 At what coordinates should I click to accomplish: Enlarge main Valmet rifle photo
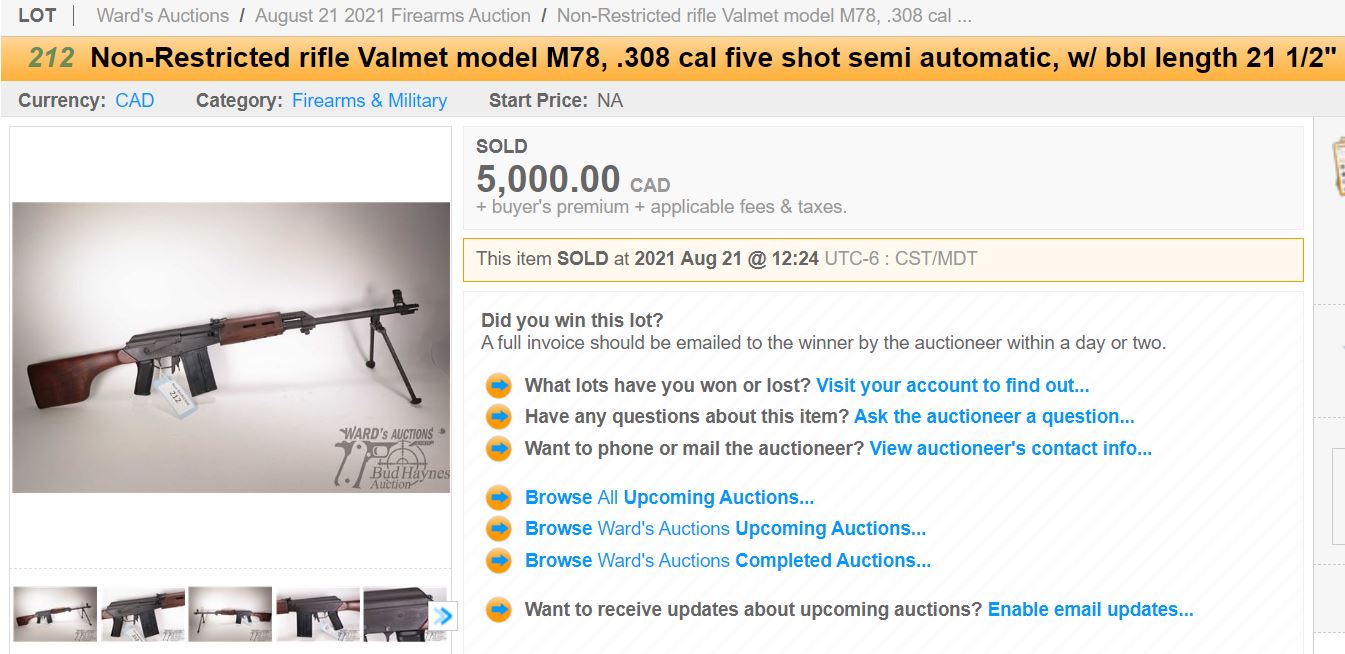point(231,347)
